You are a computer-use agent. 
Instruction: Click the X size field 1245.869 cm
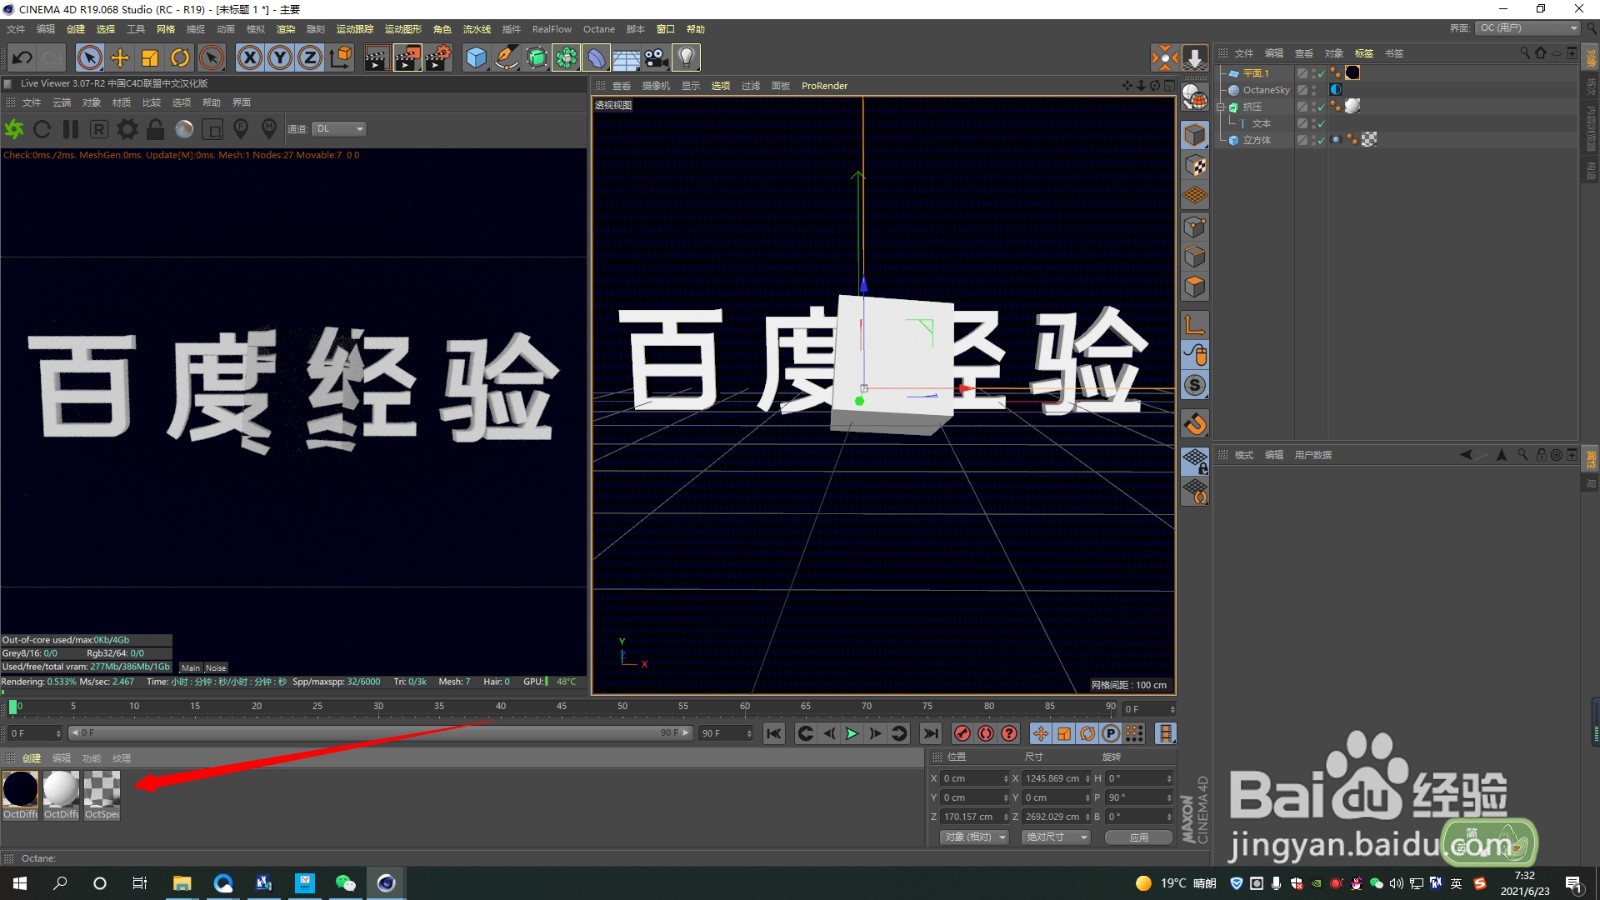tap(1056, 779)
